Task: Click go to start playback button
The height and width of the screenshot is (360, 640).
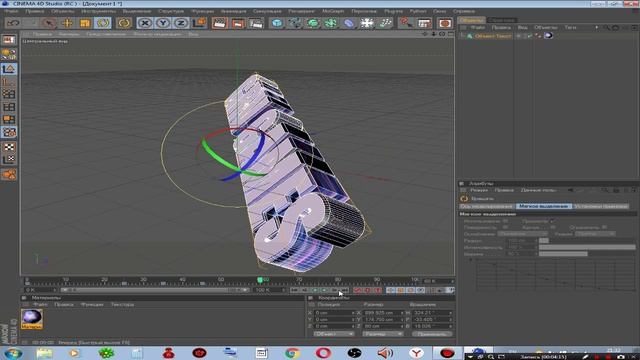Action: click(x=294, y=290)
